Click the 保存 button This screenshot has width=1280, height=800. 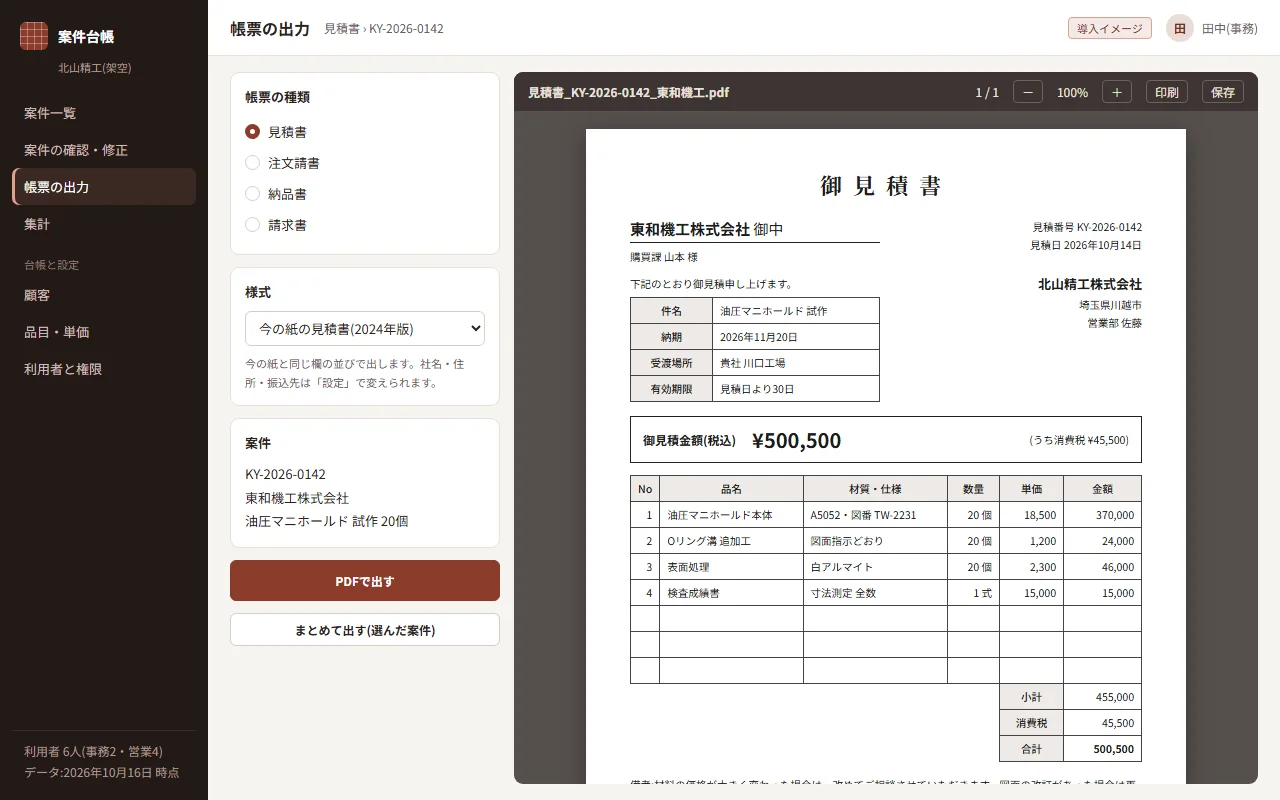[x=1223, y=92]
